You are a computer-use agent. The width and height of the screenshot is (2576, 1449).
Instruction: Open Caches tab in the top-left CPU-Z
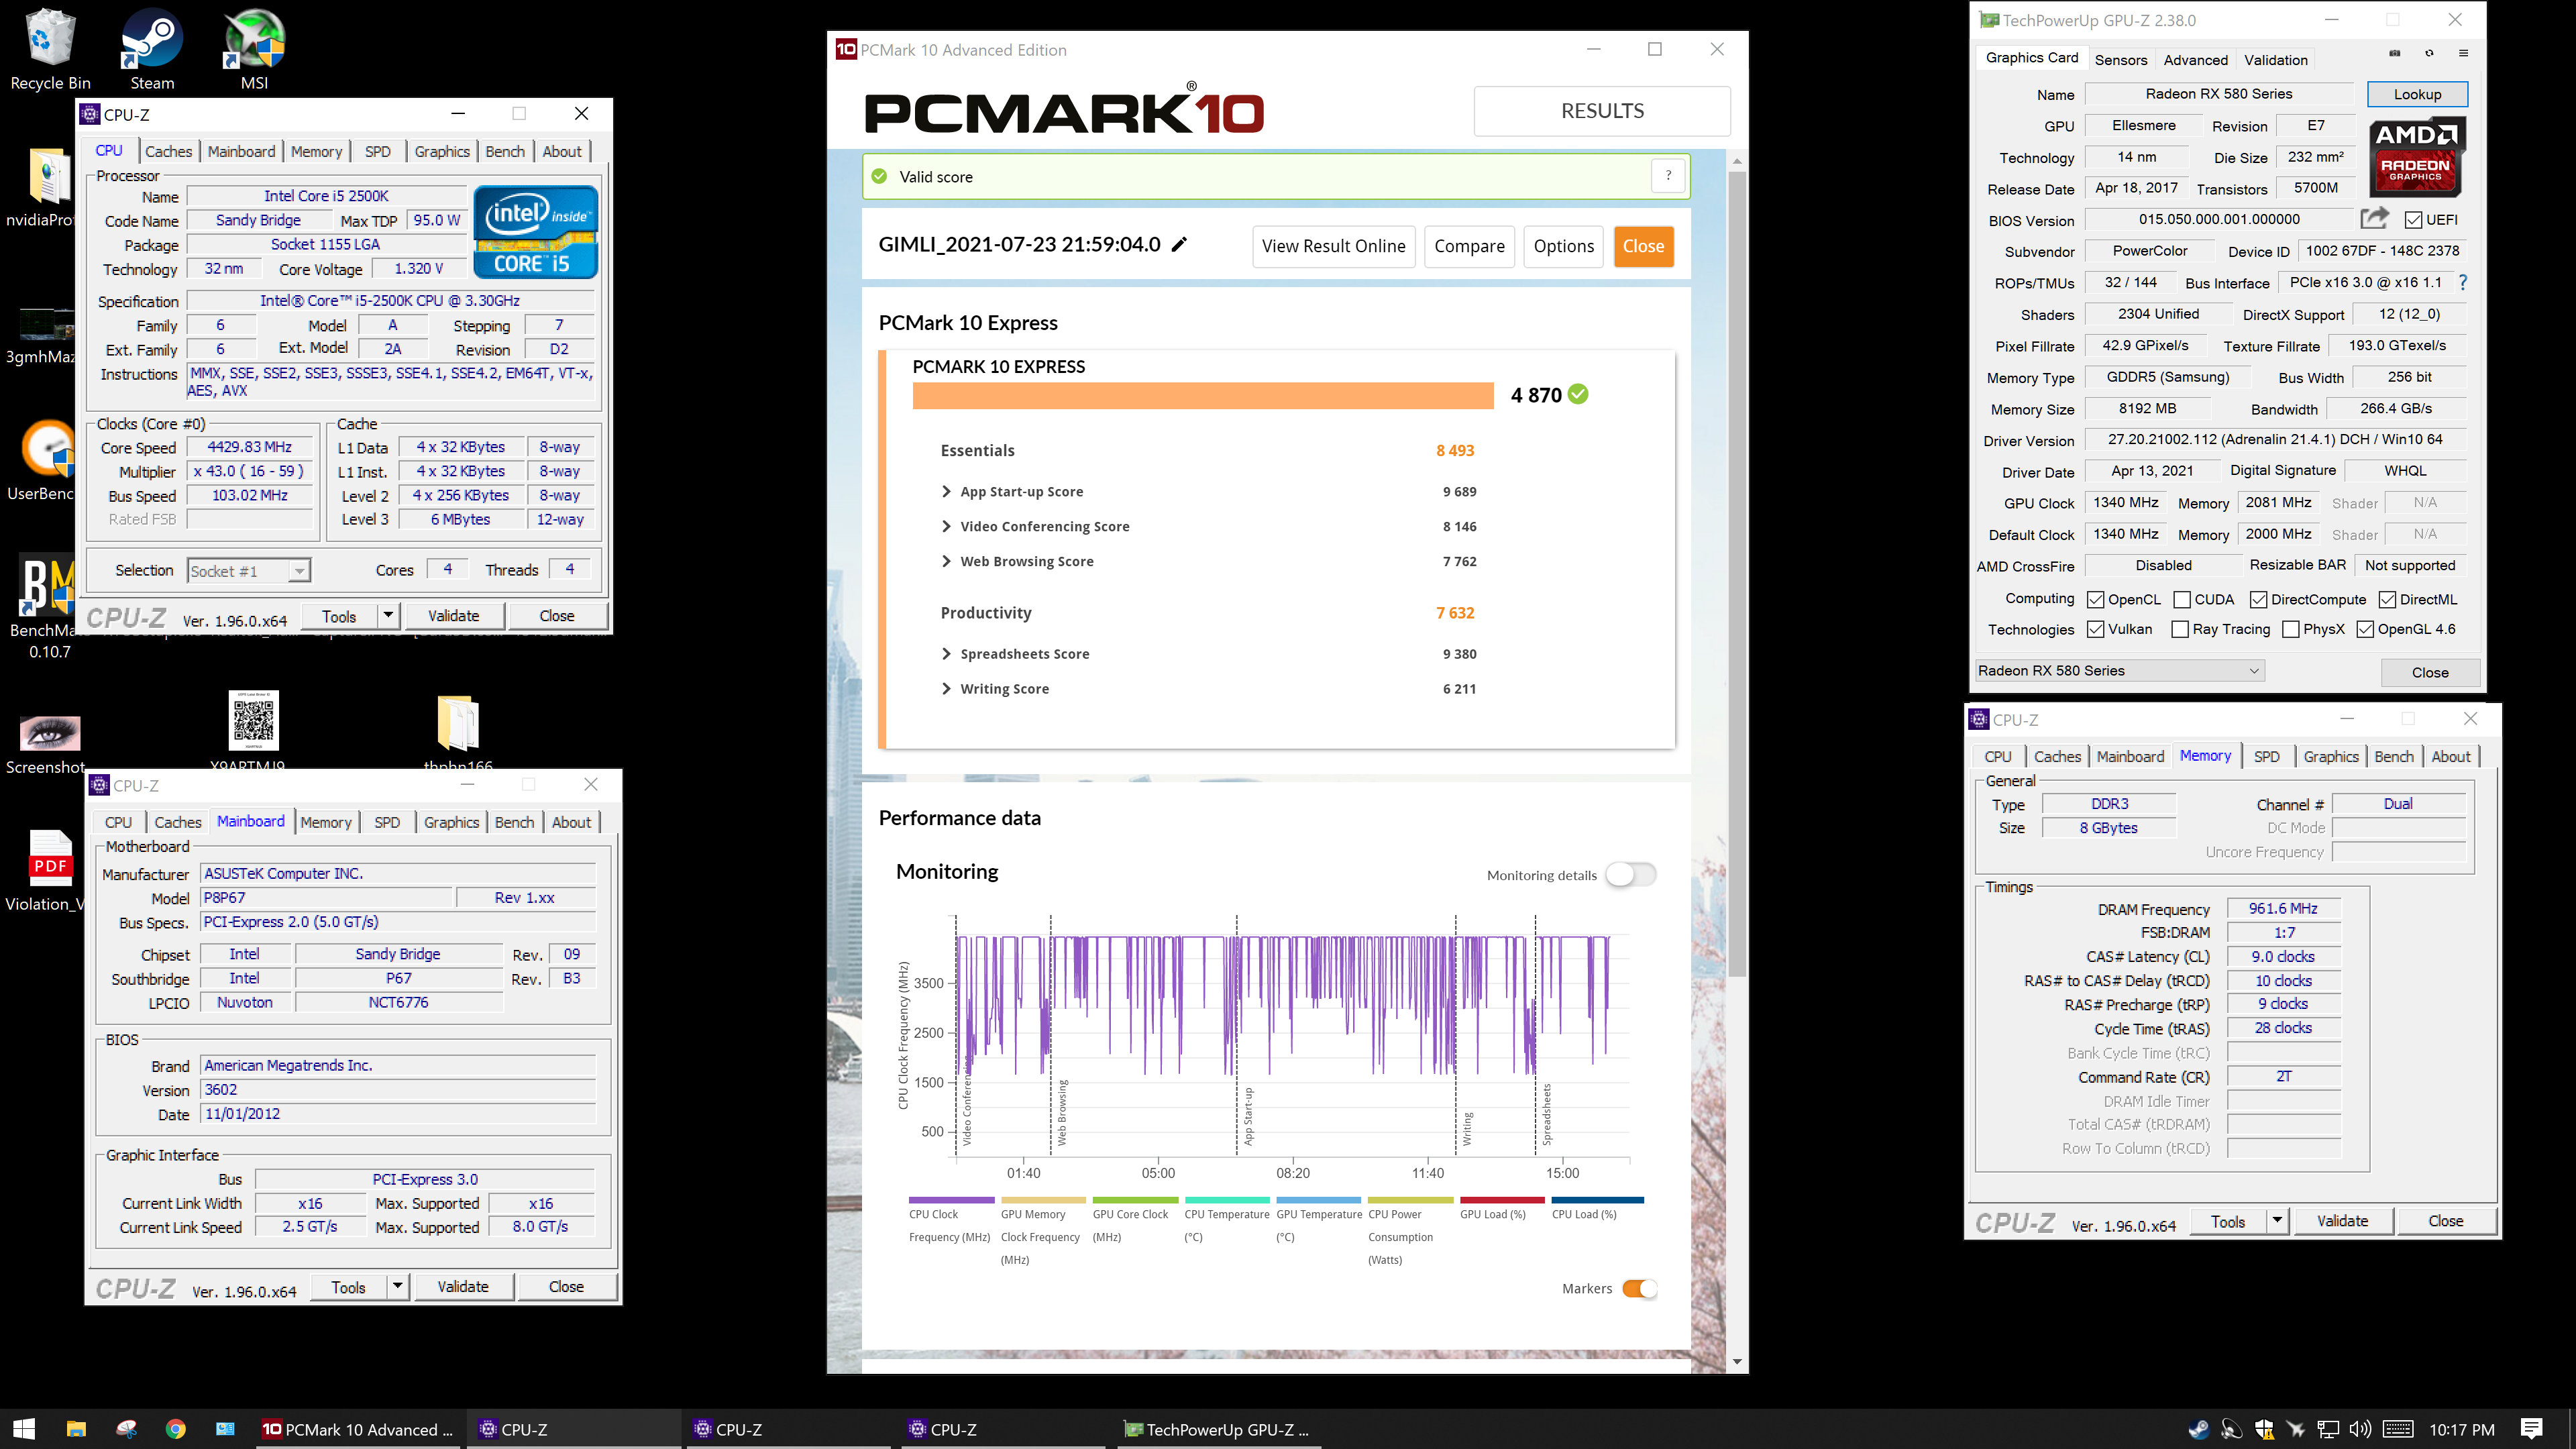coord(168,151)
